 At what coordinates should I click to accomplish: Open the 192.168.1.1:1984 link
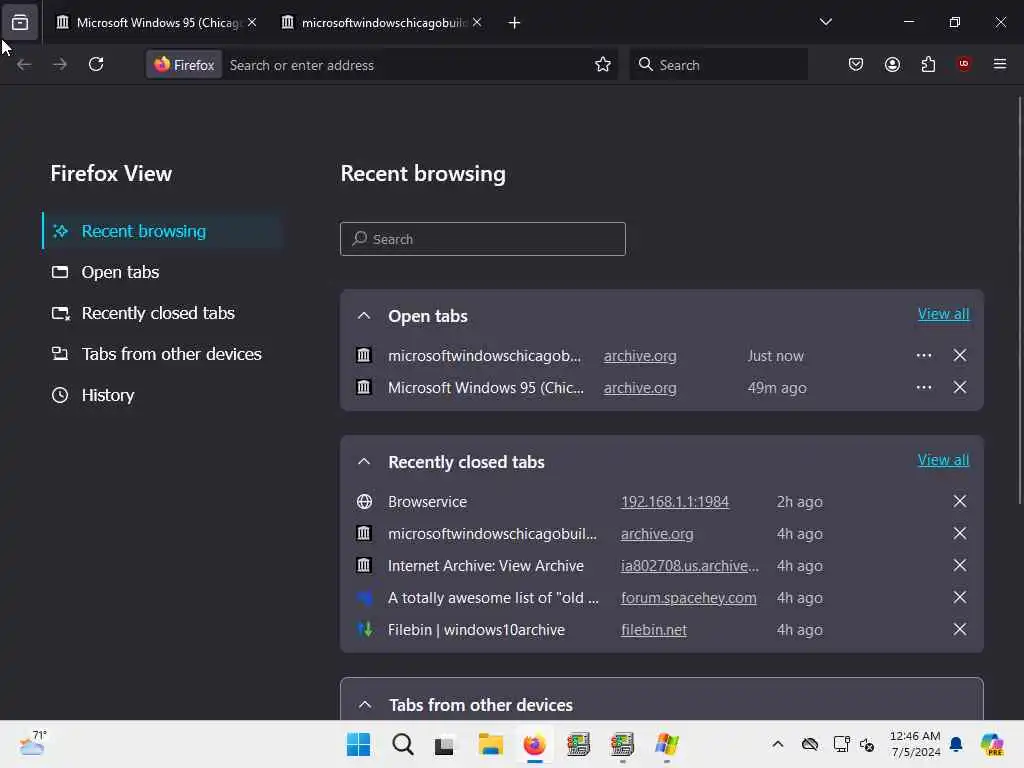coord(675,502)
